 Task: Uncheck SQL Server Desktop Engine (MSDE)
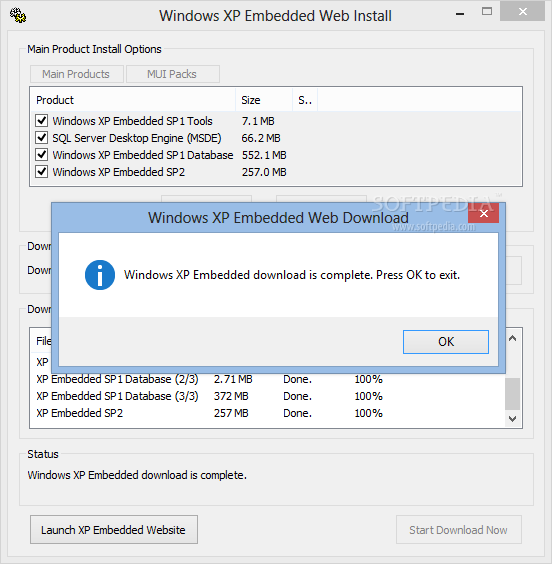point(42,137)
